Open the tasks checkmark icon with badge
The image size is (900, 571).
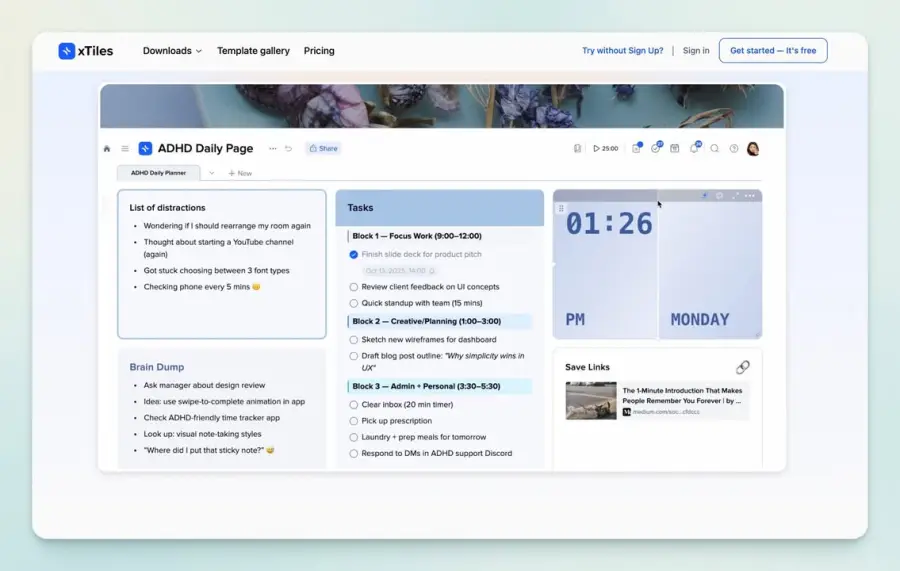tap(656, 148)
